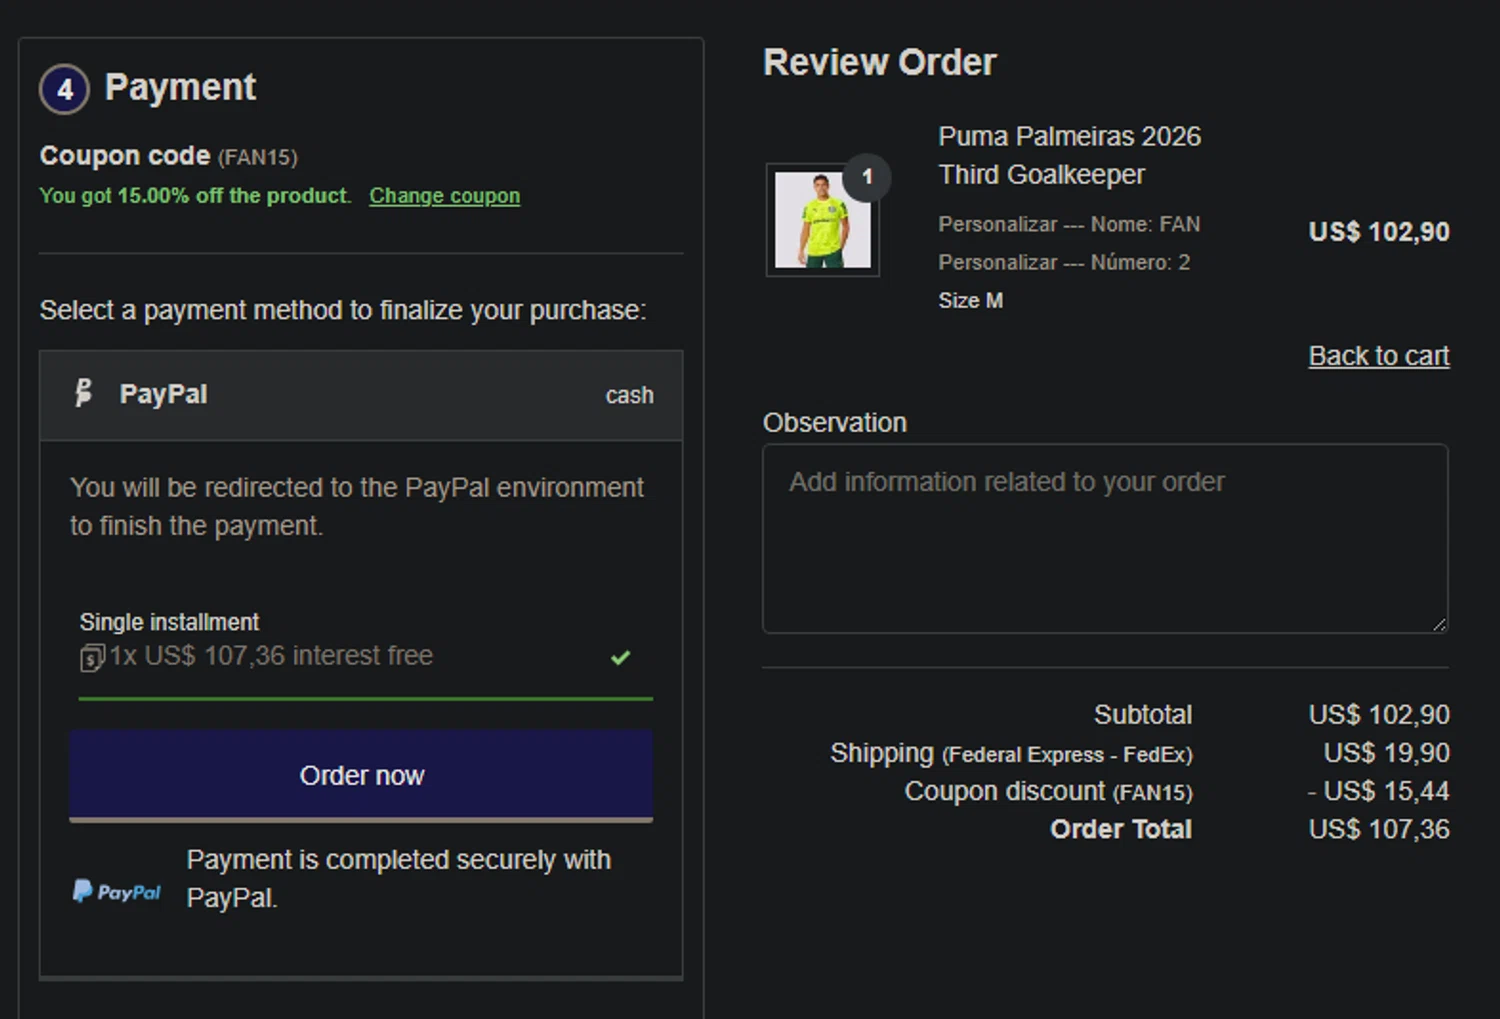Screen dimensions: 1500x1019
Task: Click into the Observation text field
Action: 1105,539
